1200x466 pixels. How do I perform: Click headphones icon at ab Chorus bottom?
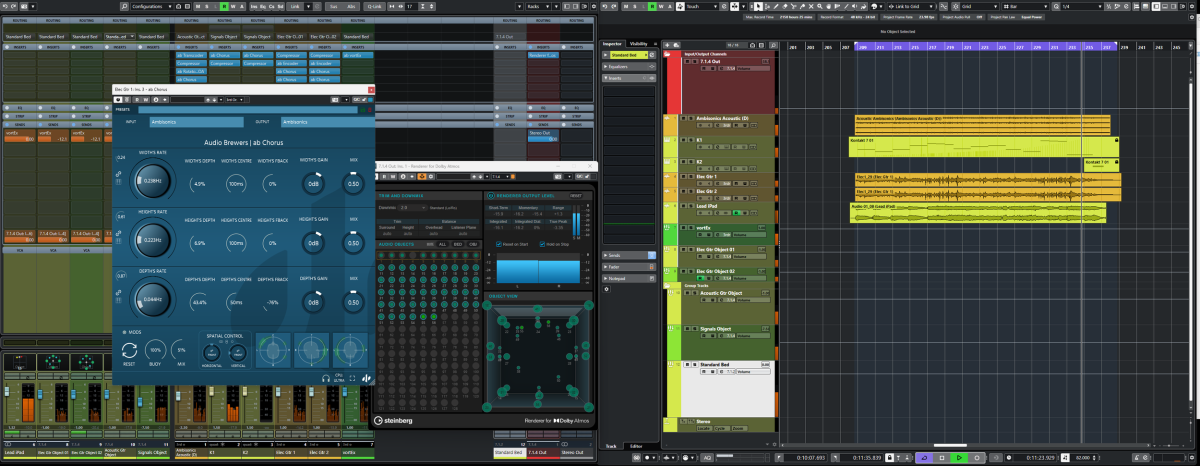click(x=326, y=378)
